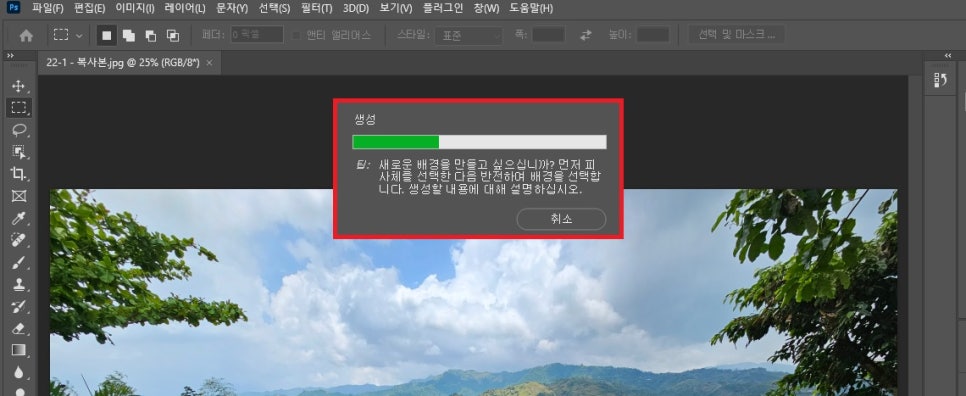Select the Crop tool
The height and width of the screenshot is (396, 966).
click(x=18, y=174)
